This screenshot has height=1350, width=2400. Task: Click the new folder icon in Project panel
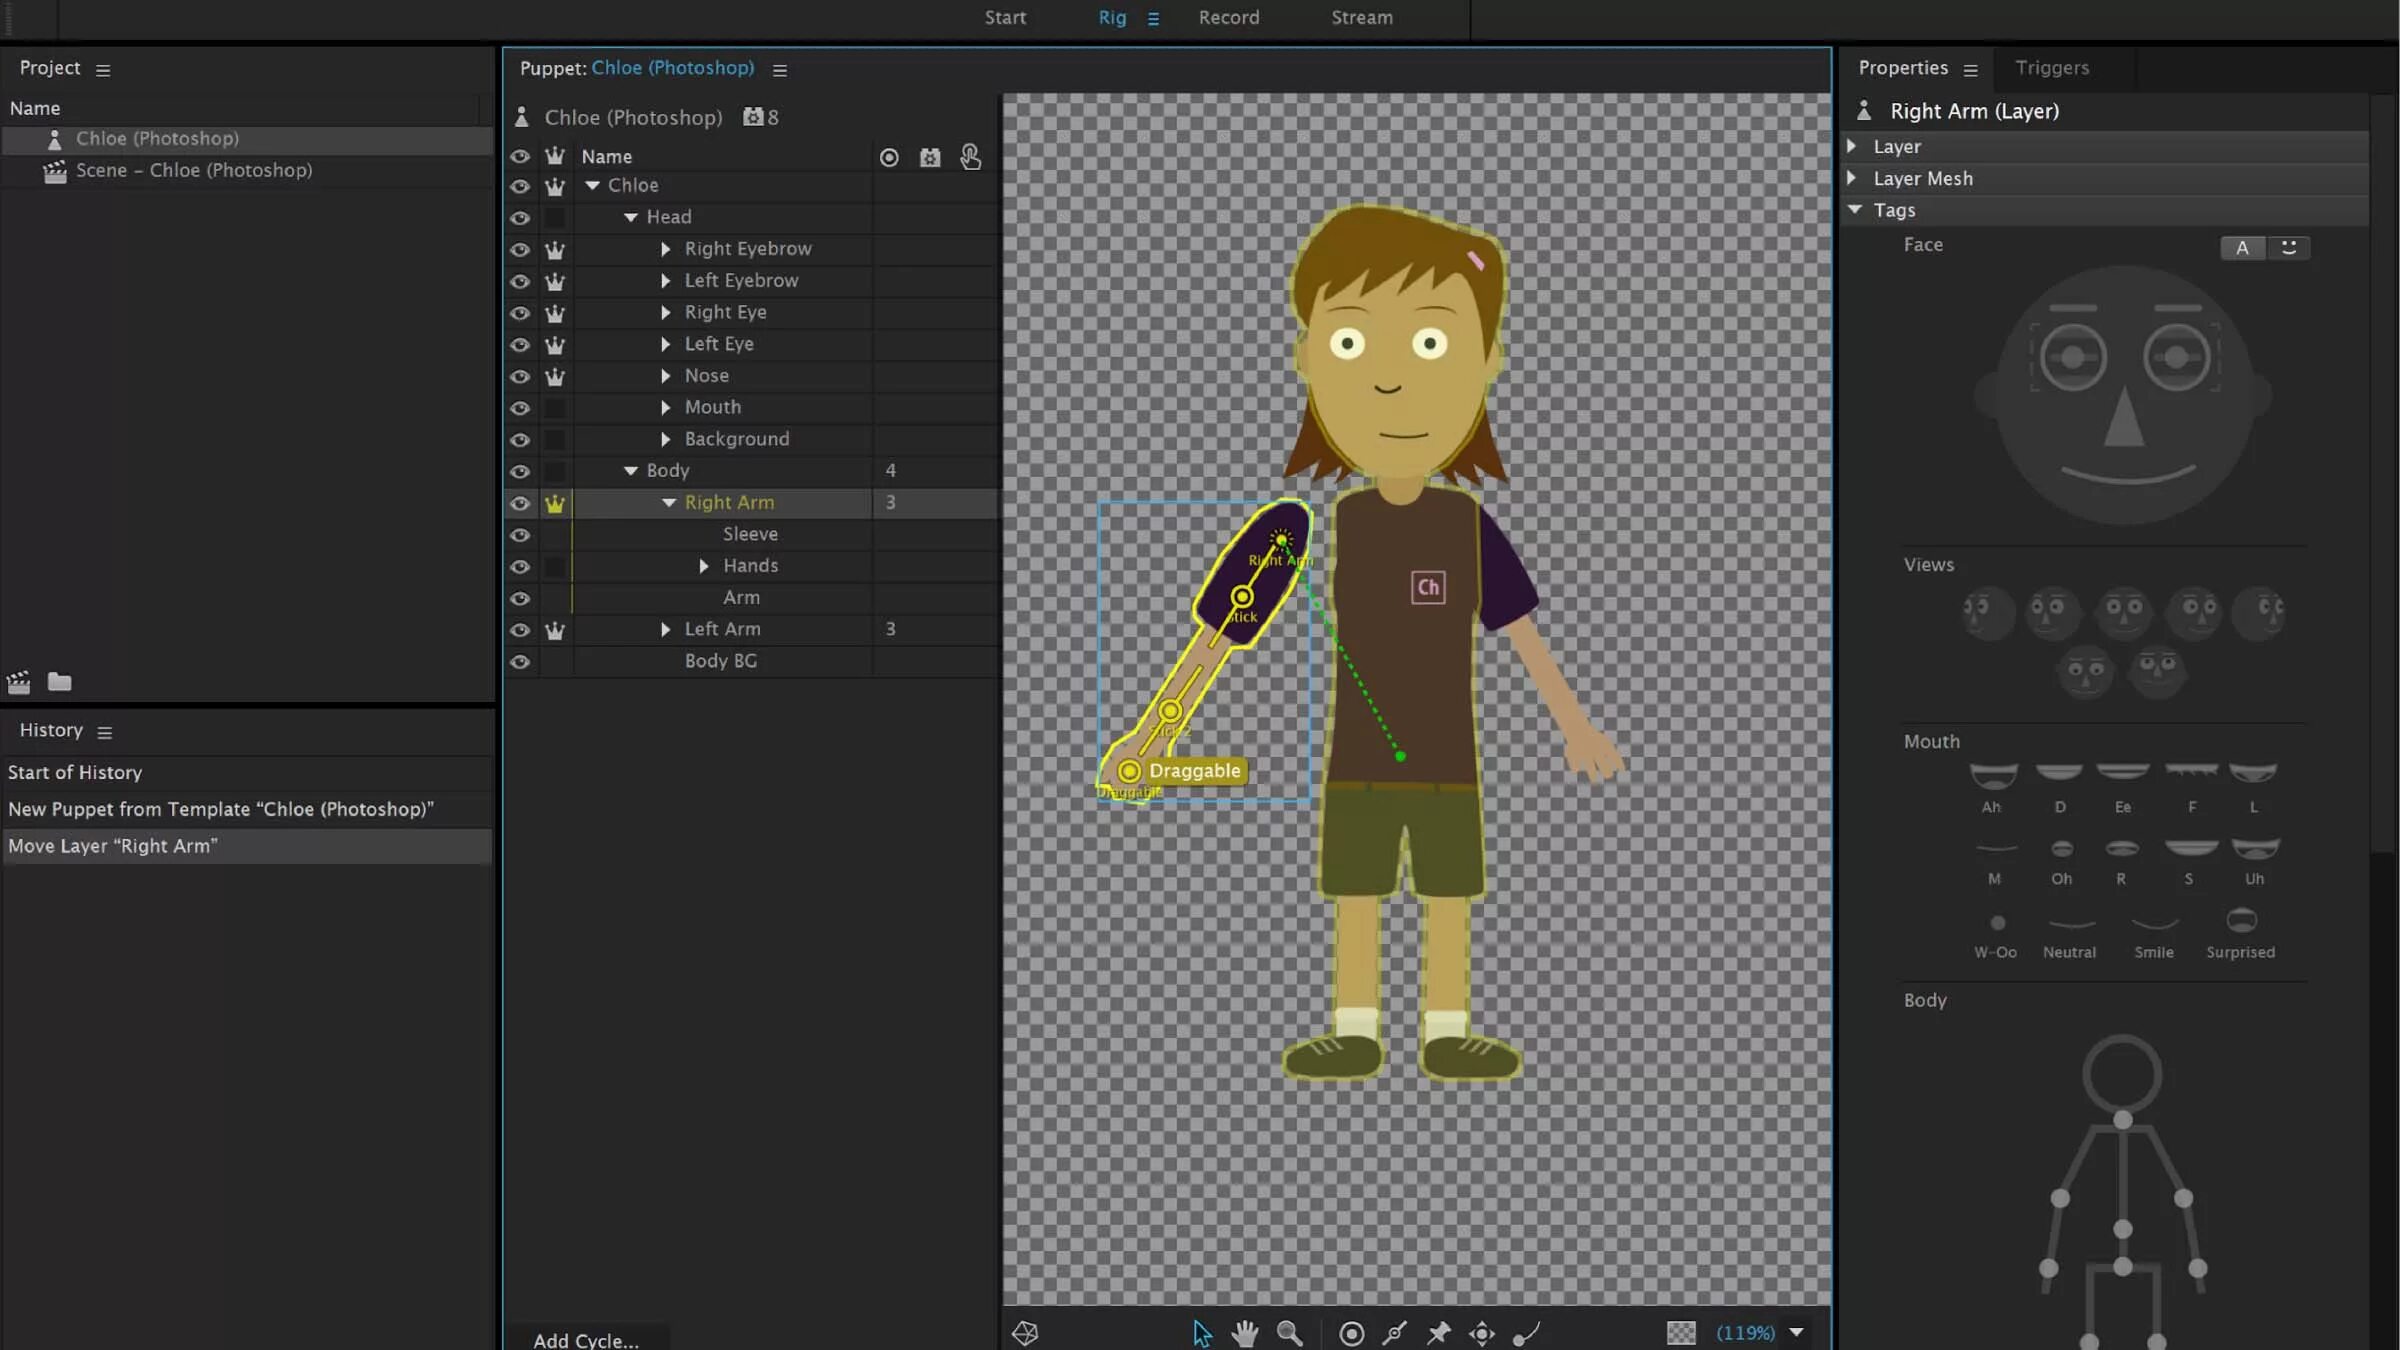point(60,682)
